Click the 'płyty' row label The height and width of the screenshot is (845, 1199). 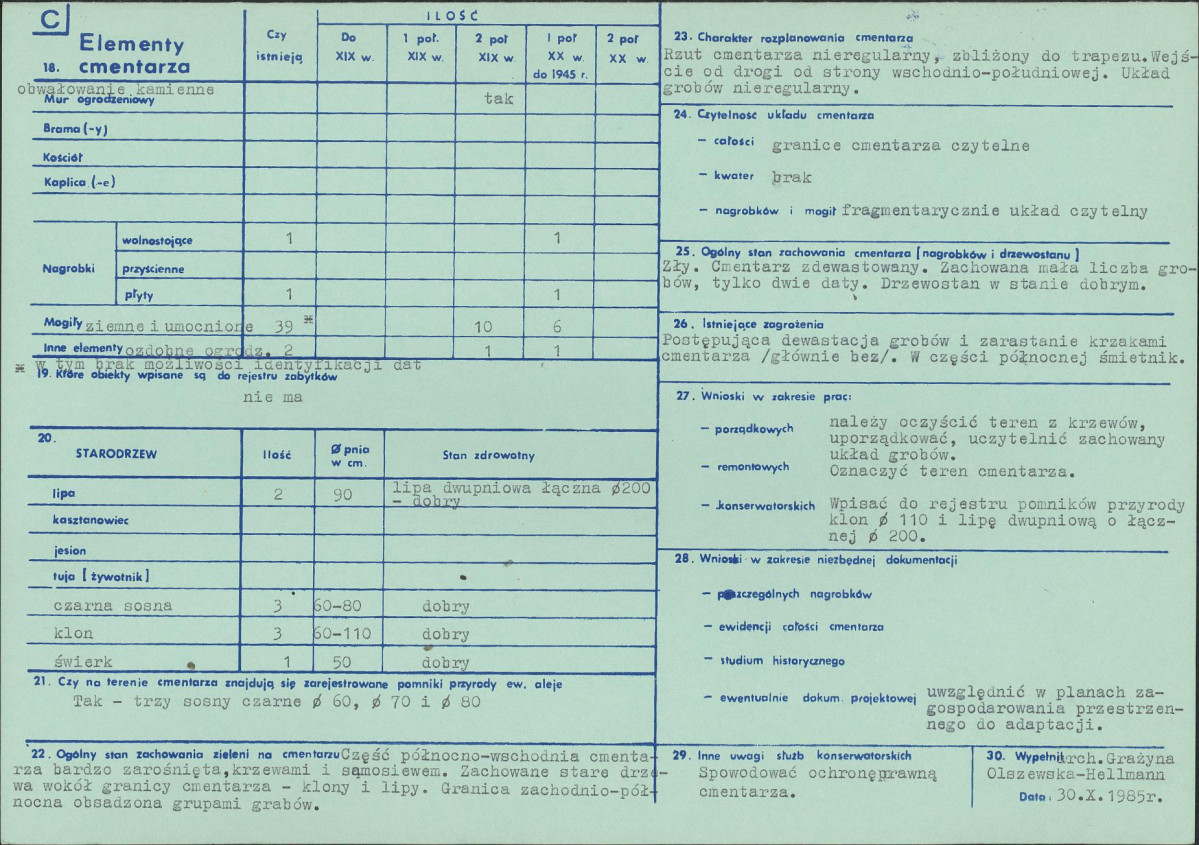tap(138, 295)
